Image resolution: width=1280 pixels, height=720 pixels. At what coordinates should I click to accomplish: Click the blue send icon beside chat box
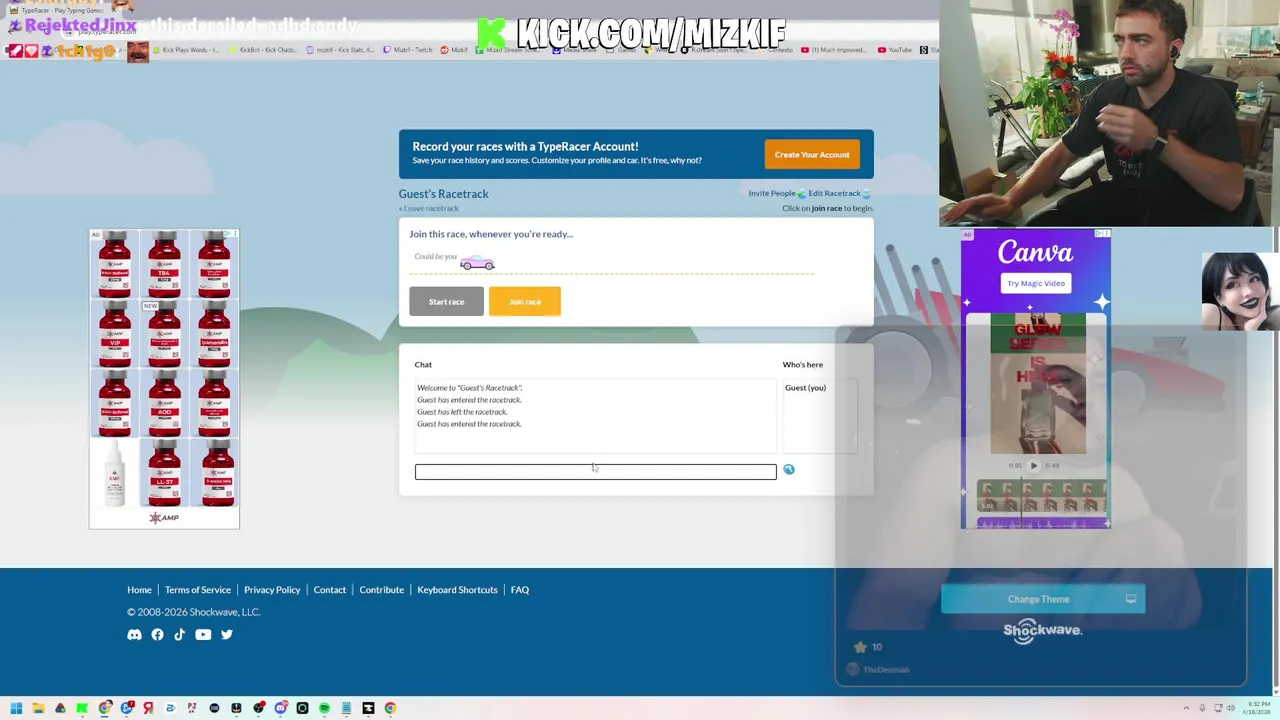tap(789, 469)
